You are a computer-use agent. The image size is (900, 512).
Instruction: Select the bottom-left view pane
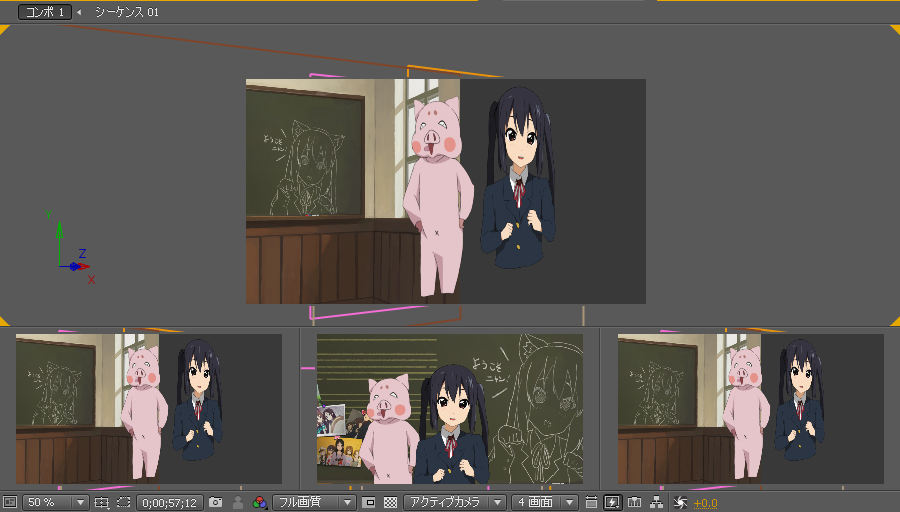[x=149, y=409]
